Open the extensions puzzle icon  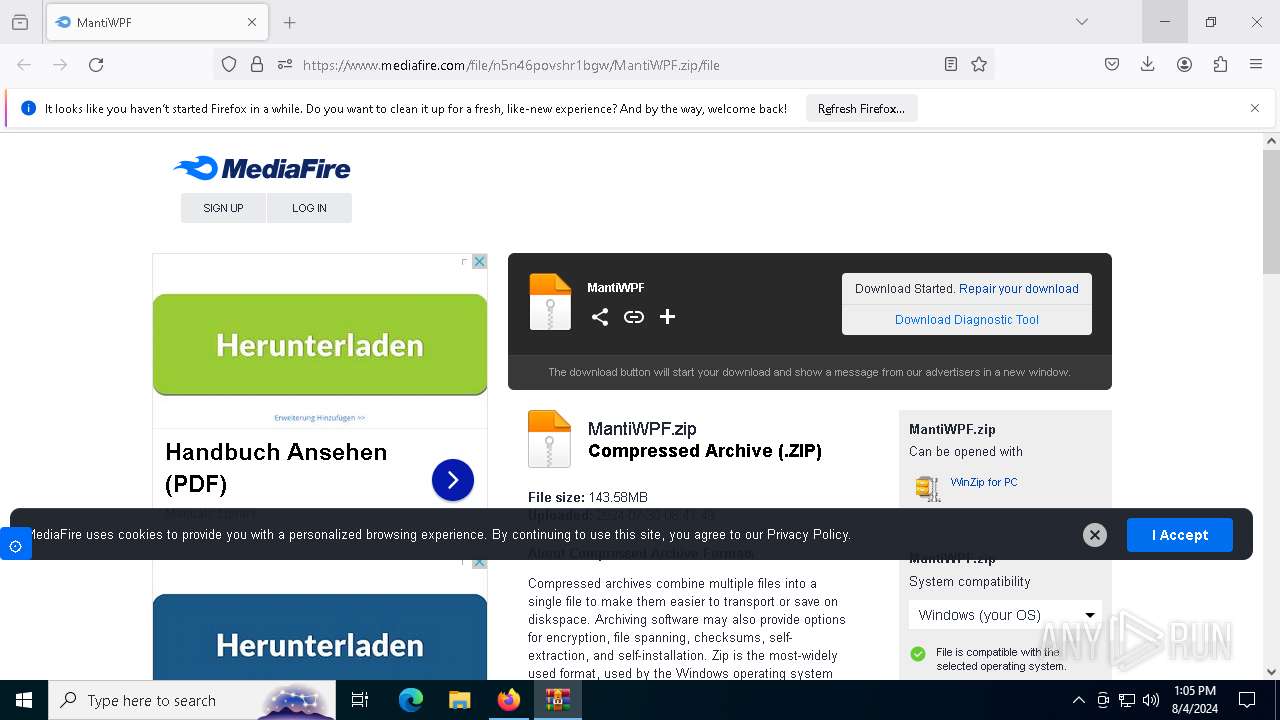[x=1220, y=64]
